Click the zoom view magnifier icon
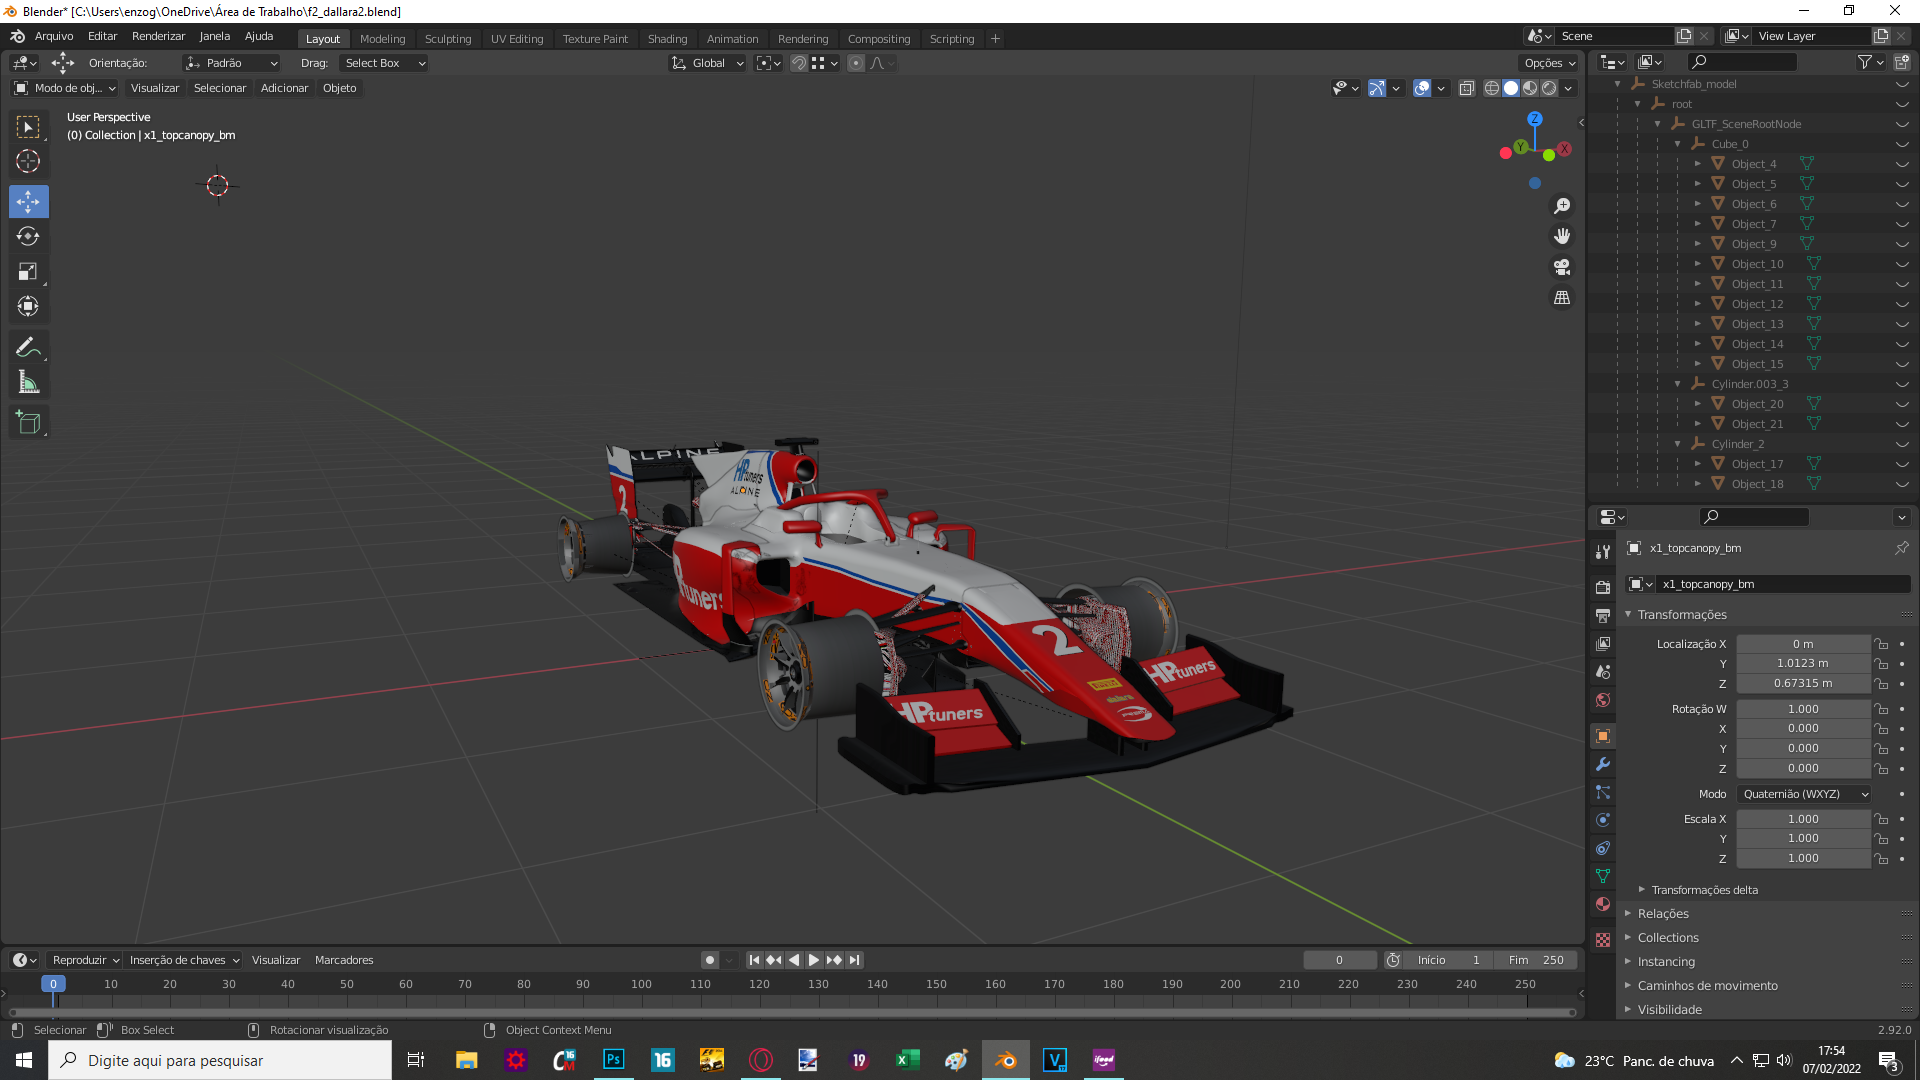The image size is (1920, 1080). click(x=1562, y=206)
